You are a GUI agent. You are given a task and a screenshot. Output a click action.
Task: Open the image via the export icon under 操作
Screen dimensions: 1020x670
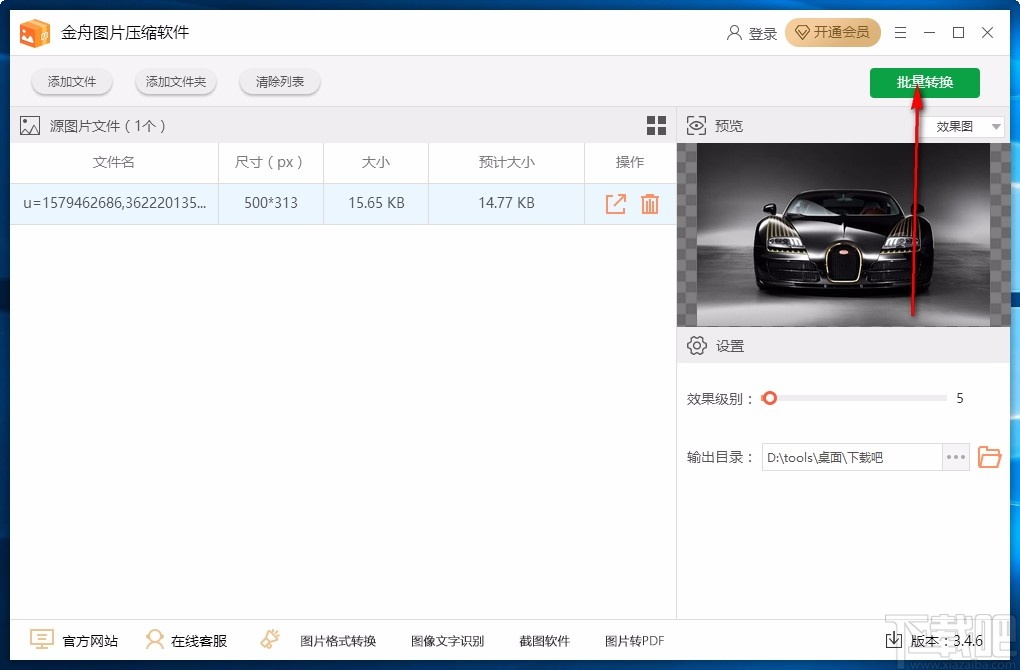pos(615,203)
